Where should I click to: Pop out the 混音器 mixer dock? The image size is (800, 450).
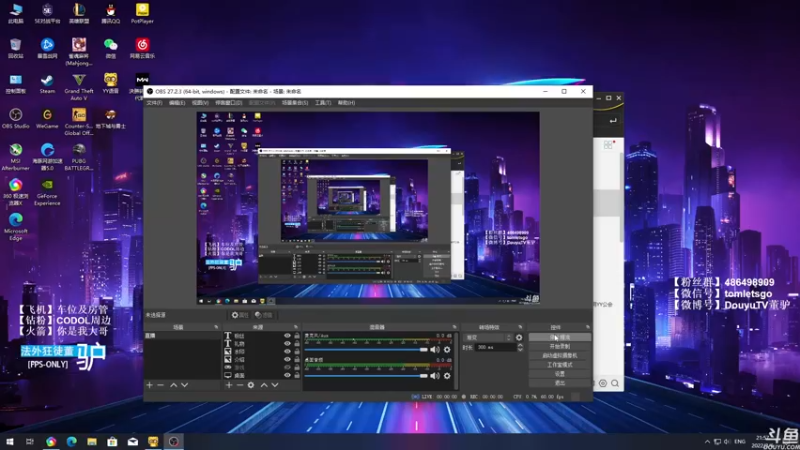point(454,327)
